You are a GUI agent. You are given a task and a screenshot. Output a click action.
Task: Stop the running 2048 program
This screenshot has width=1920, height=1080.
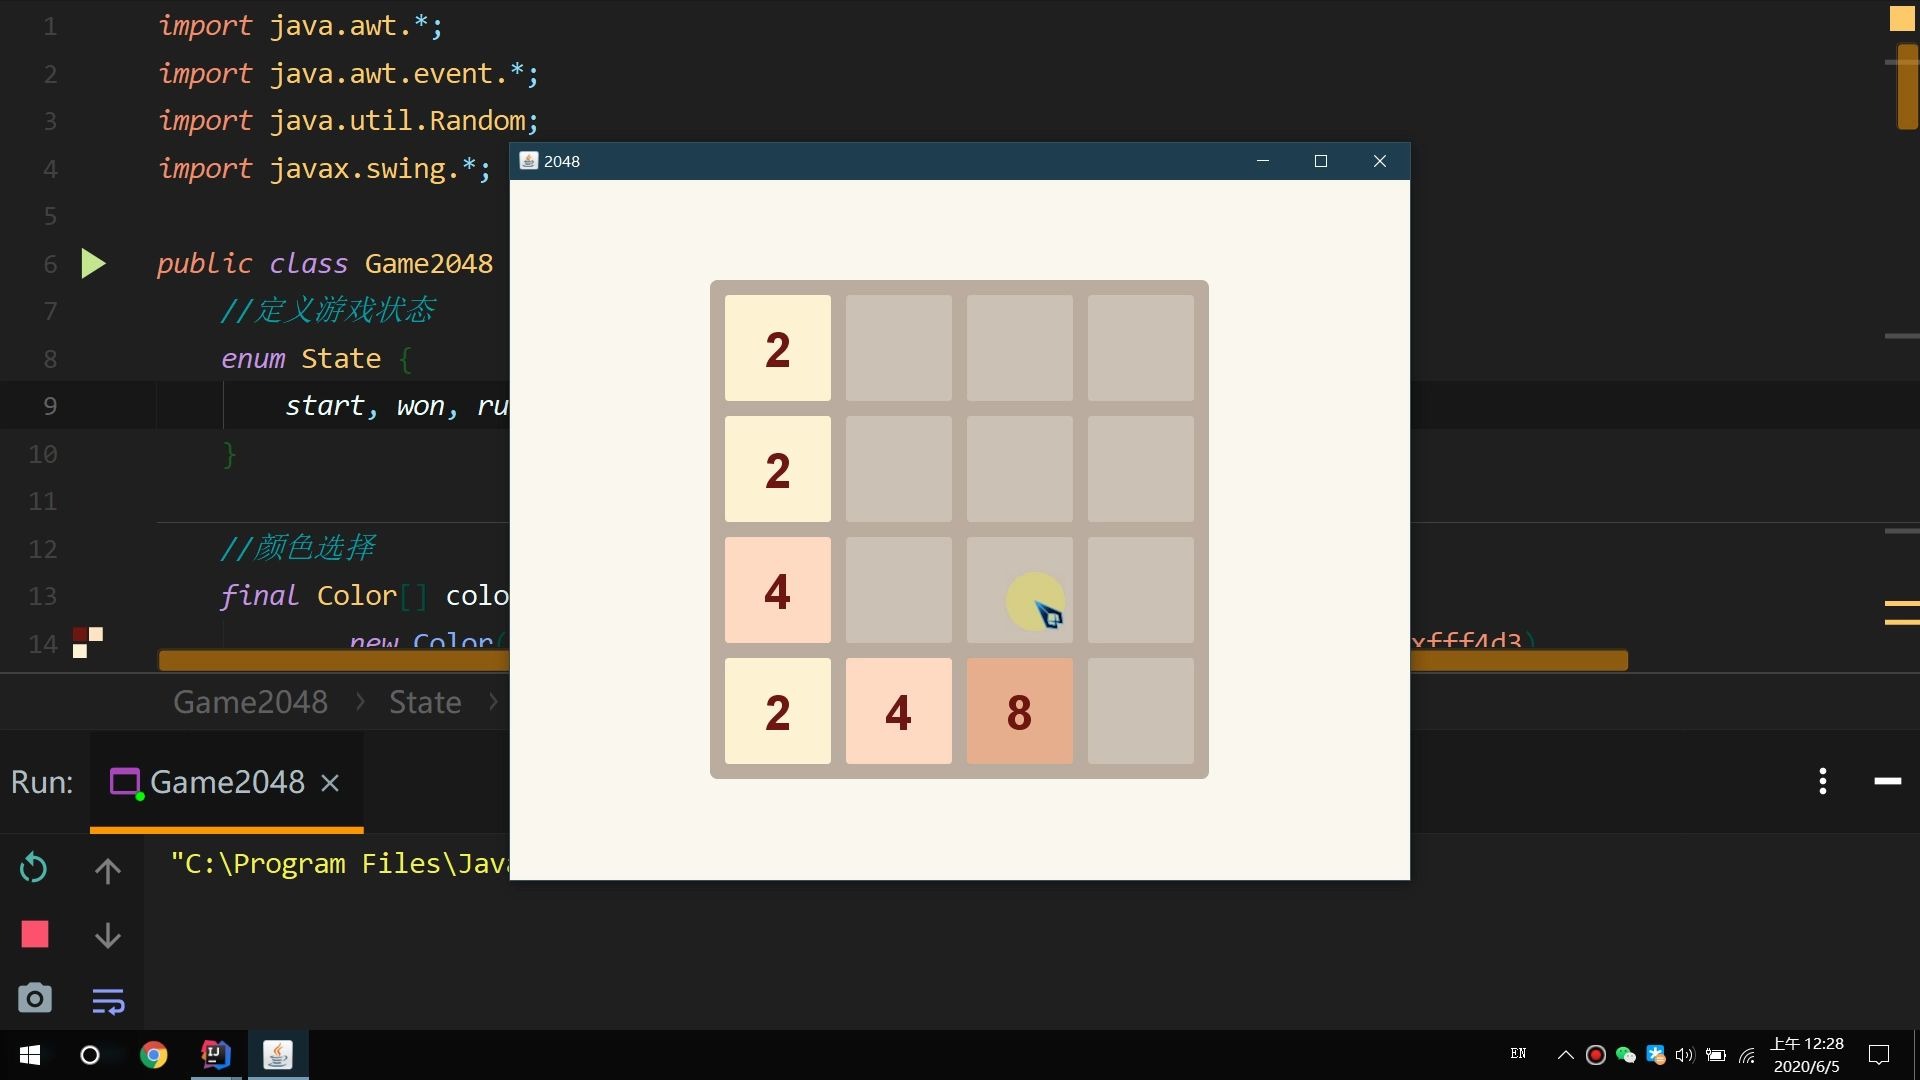click(x=33, y=933)
